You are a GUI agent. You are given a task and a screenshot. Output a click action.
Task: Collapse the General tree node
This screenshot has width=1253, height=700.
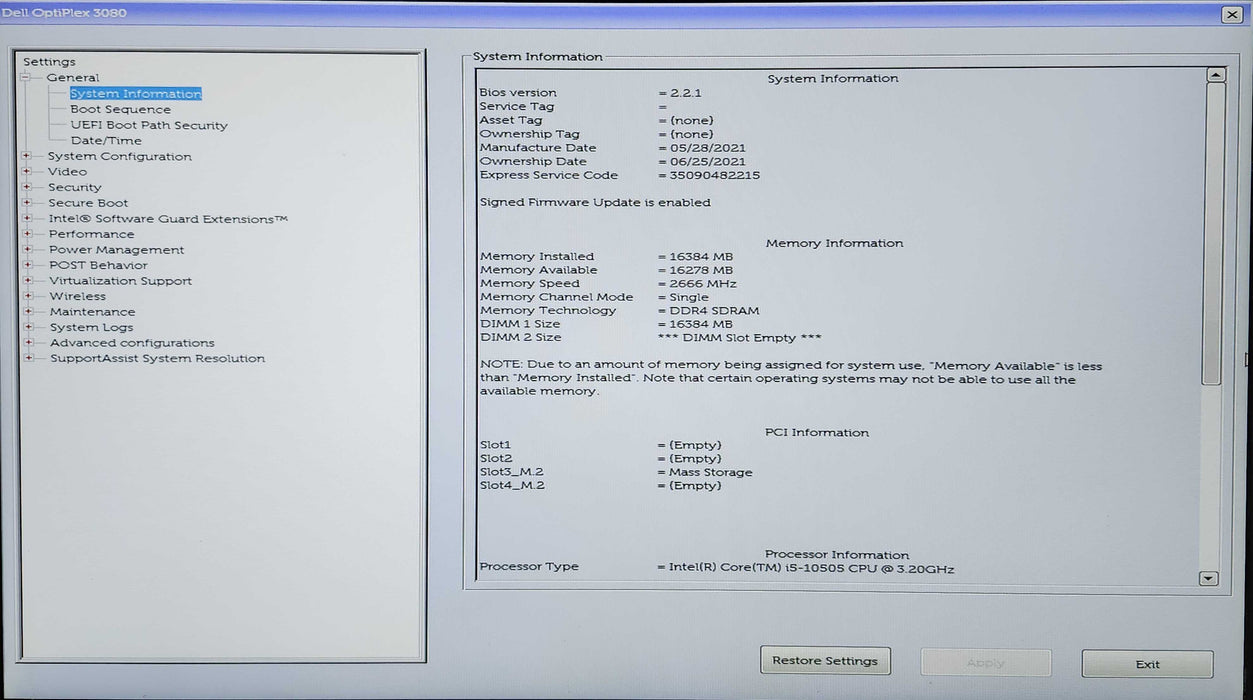[x=27, y=78]
